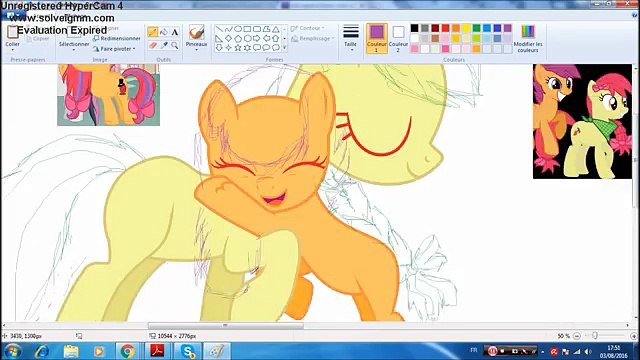Pick the green color swatch
The image size is (640, 360).
coord(476,28)
